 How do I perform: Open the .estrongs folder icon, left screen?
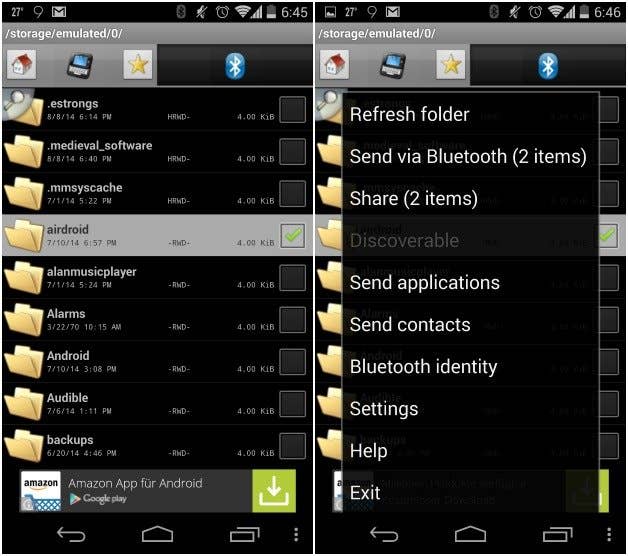click(x=23, y=108)
